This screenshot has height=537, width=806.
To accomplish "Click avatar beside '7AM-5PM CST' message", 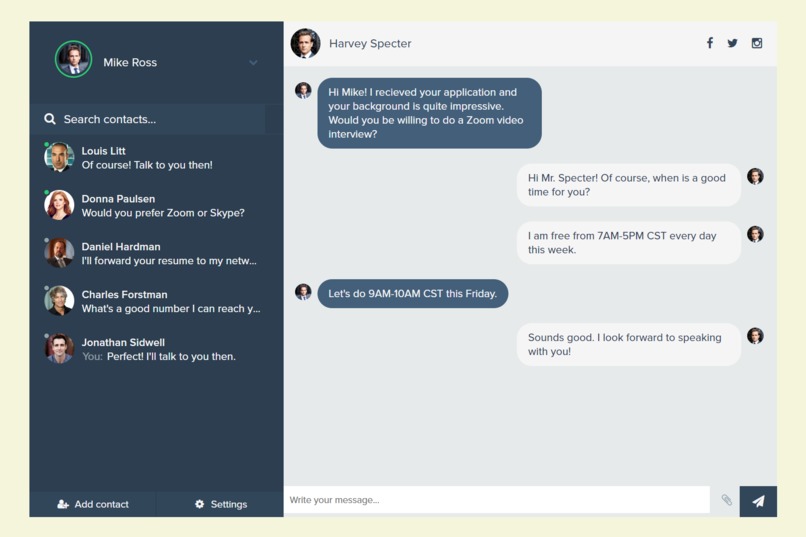I will pyautogui.click(x=755, y=234).
